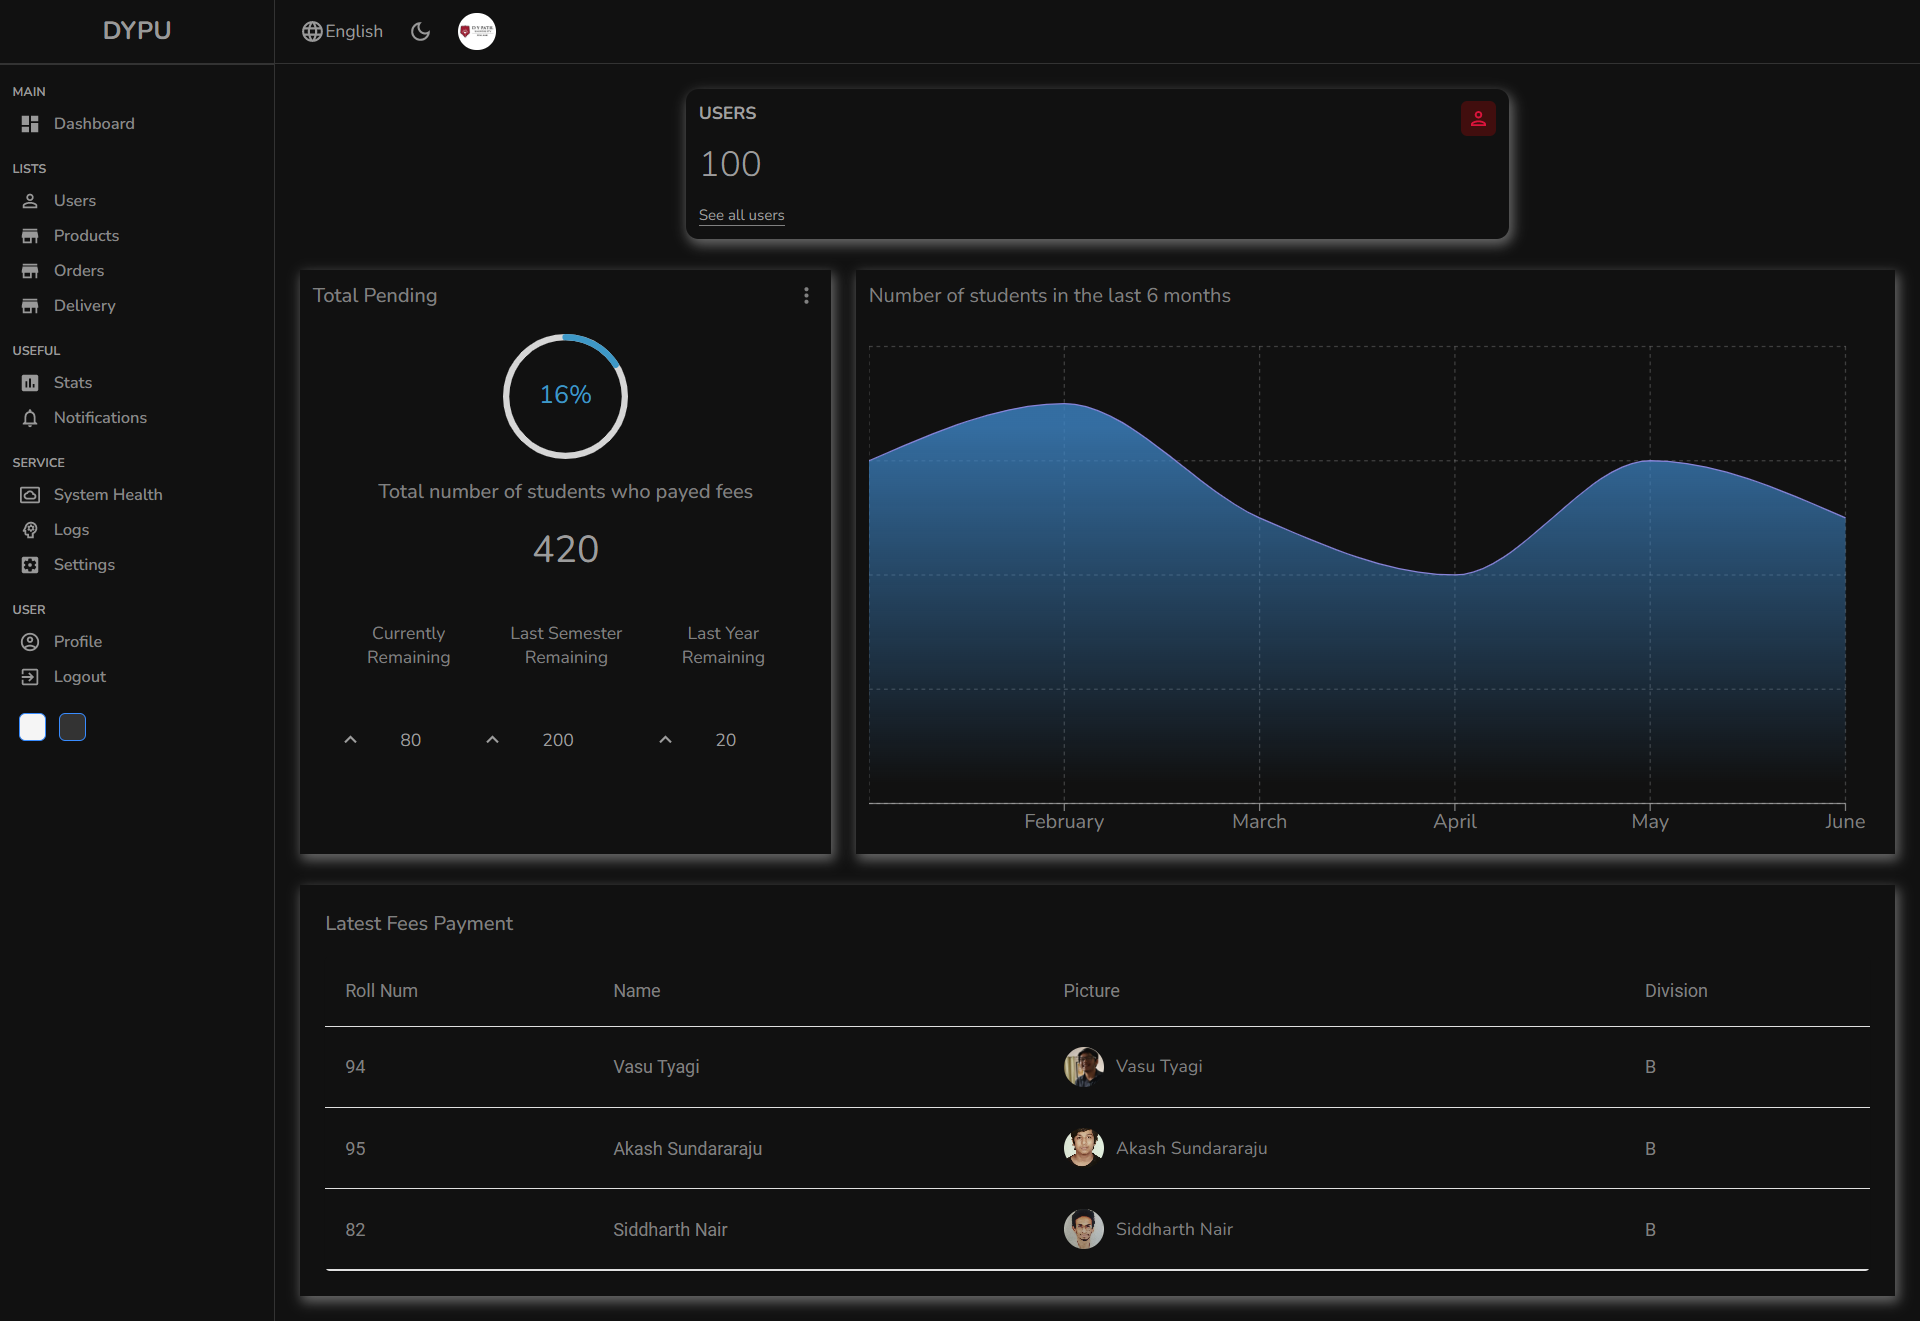Click the English language selector
1920x1321 pixels.
(x=342, y=31)
